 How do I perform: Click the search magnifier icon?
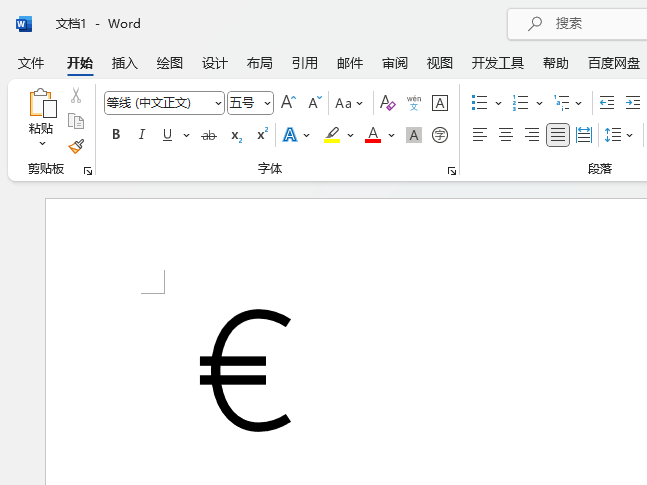pos(535,24)
